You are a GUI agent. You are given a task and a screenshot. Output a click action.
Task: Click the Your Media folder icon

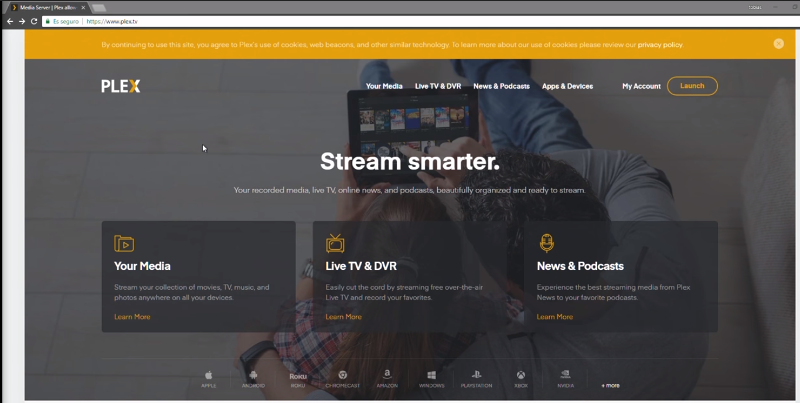[124, 243]
